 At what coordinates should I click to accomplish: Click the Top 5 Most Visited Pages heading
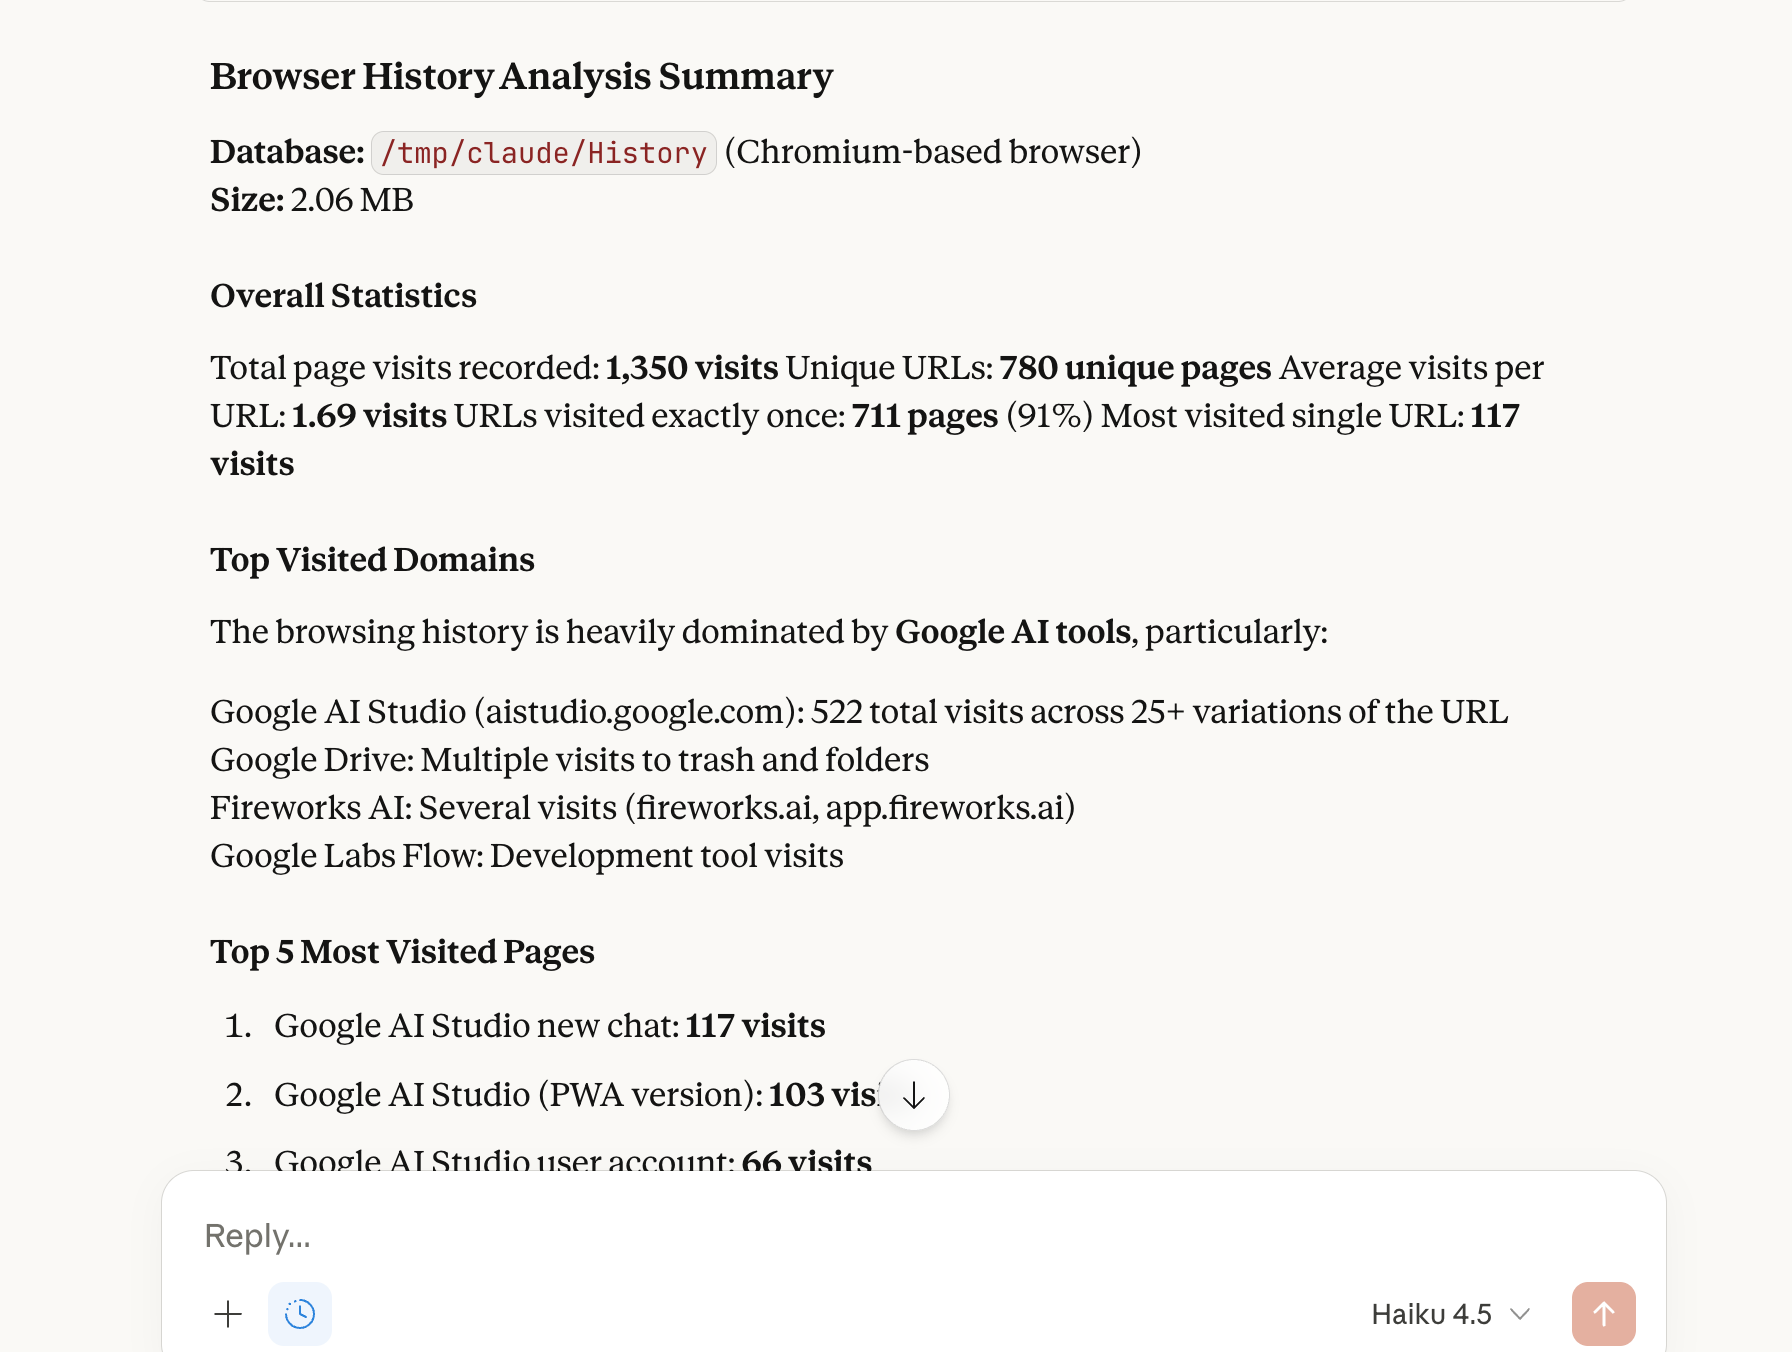coord(401,952)
